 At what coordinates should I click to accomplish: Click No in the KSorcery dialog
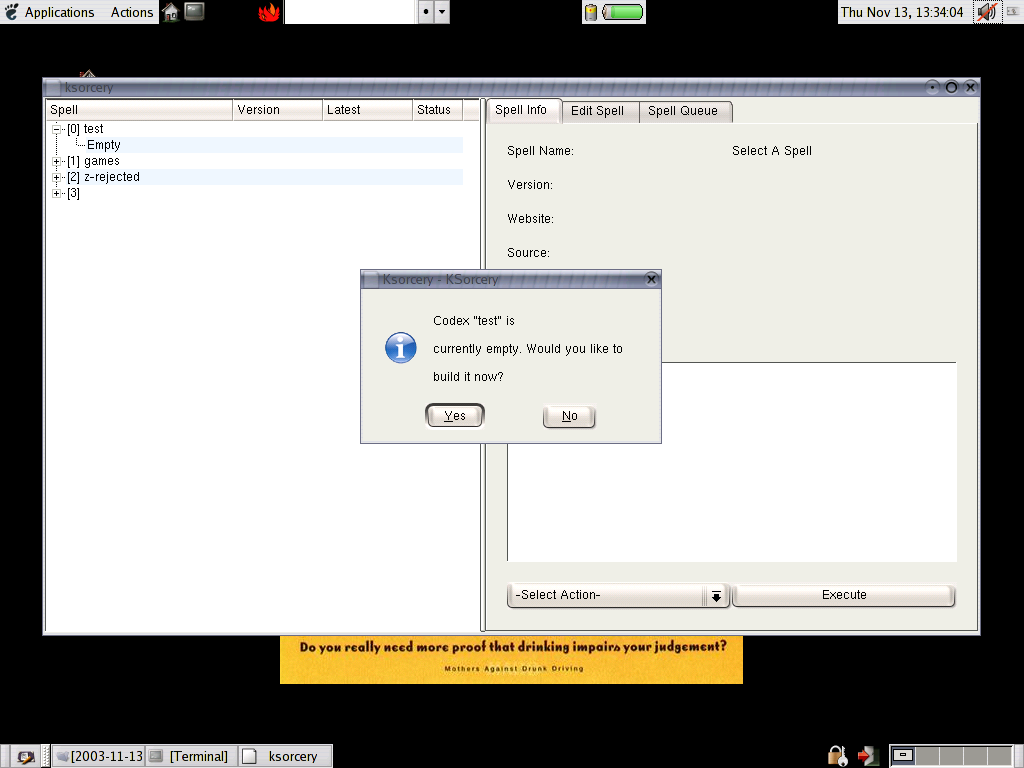(569, 416)
